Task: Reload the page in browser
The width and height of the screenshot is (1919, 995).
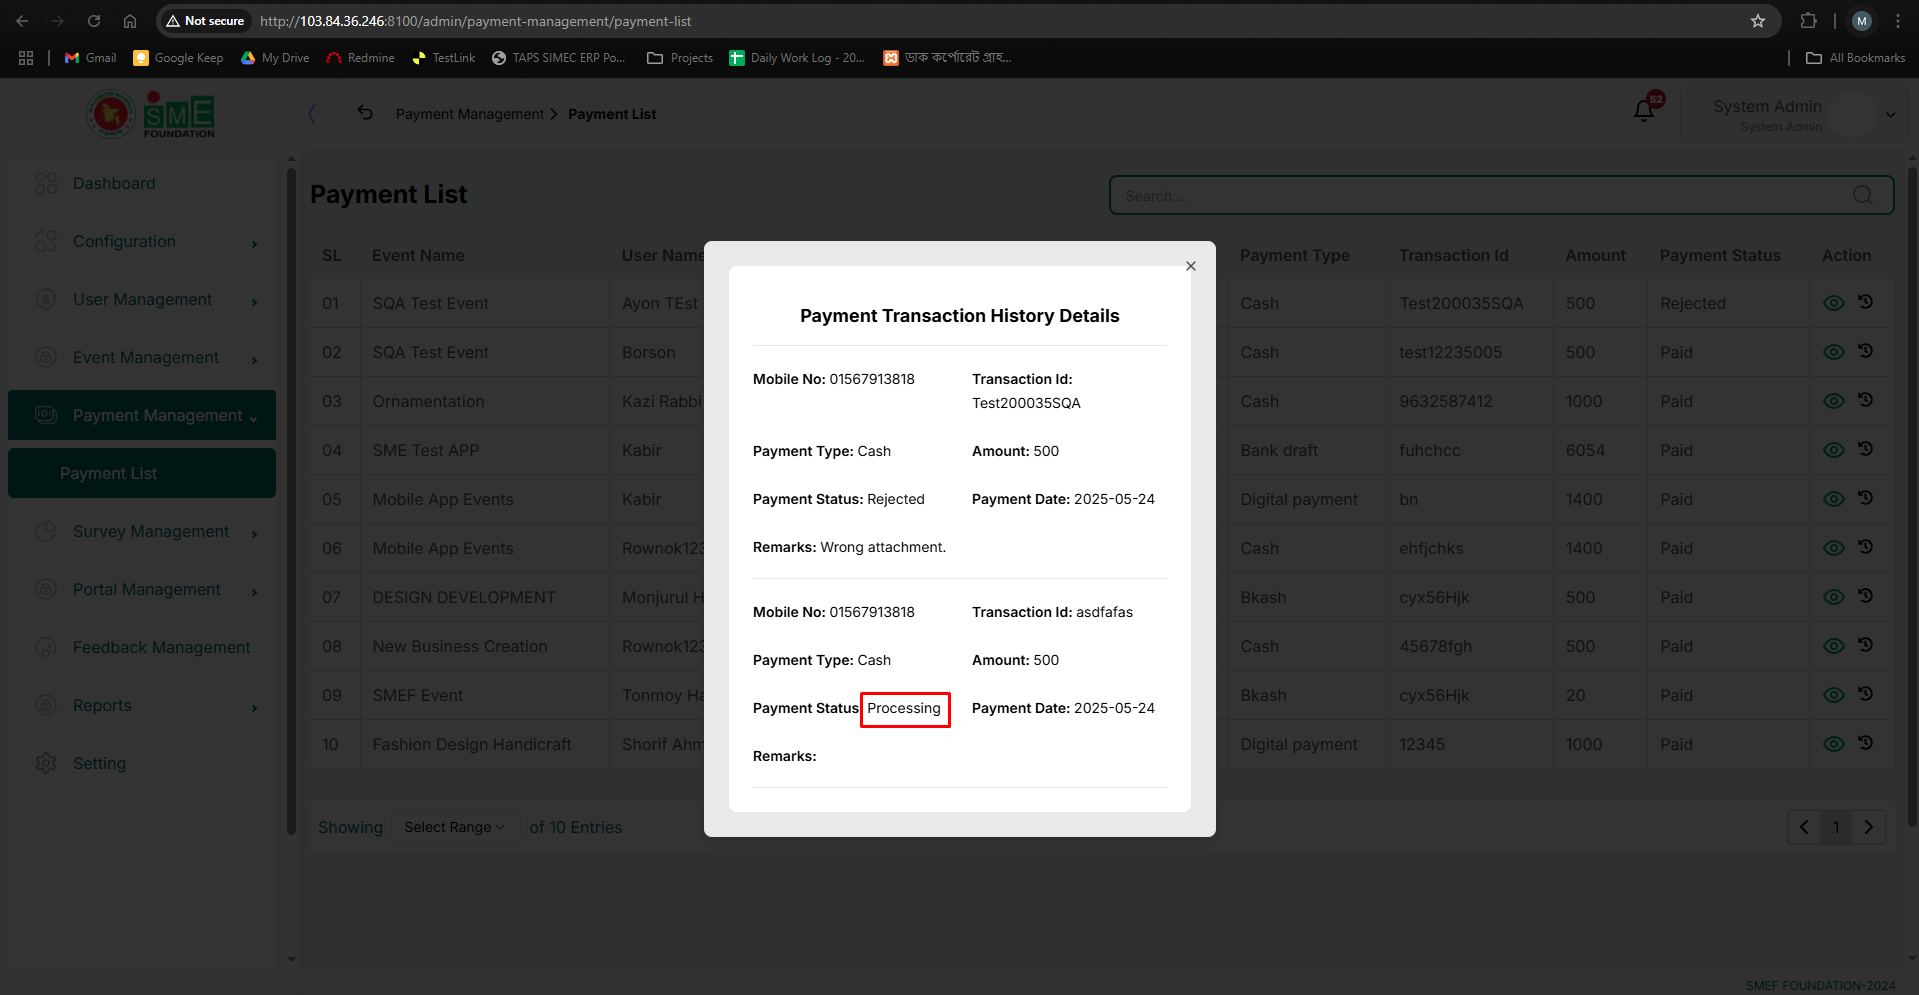Action: pyautogui.click(x=94, y=21)
